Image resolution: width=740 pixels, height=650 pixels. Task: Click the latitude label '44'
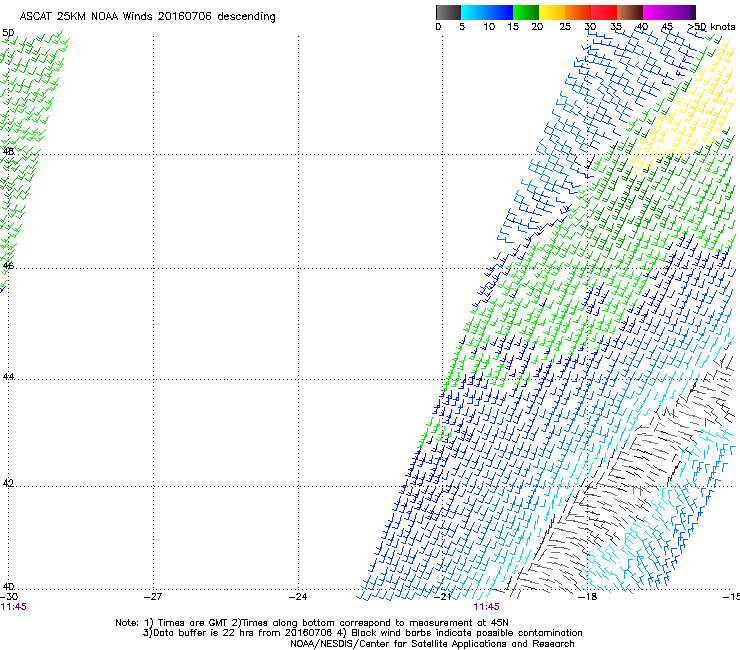(8, 377)
